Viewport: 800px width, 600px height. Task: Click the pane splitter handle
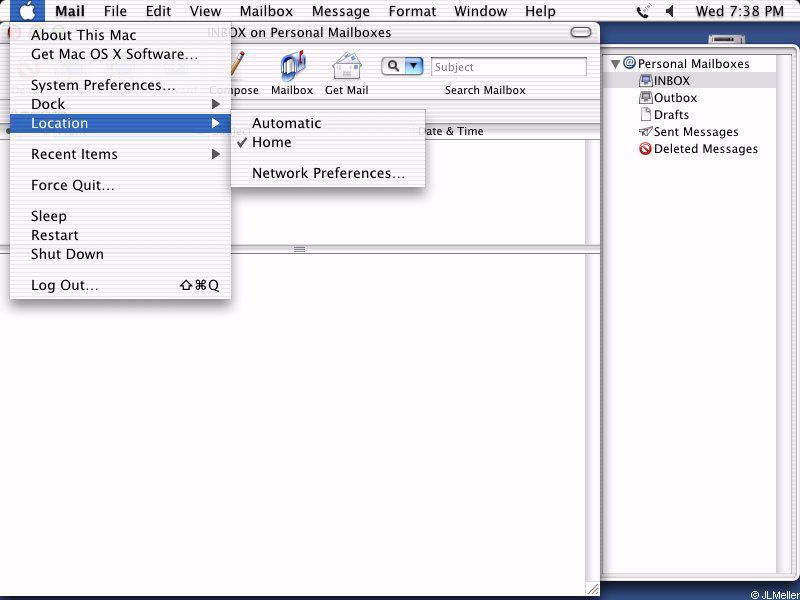pyautogui.click(x=299, y=249)
